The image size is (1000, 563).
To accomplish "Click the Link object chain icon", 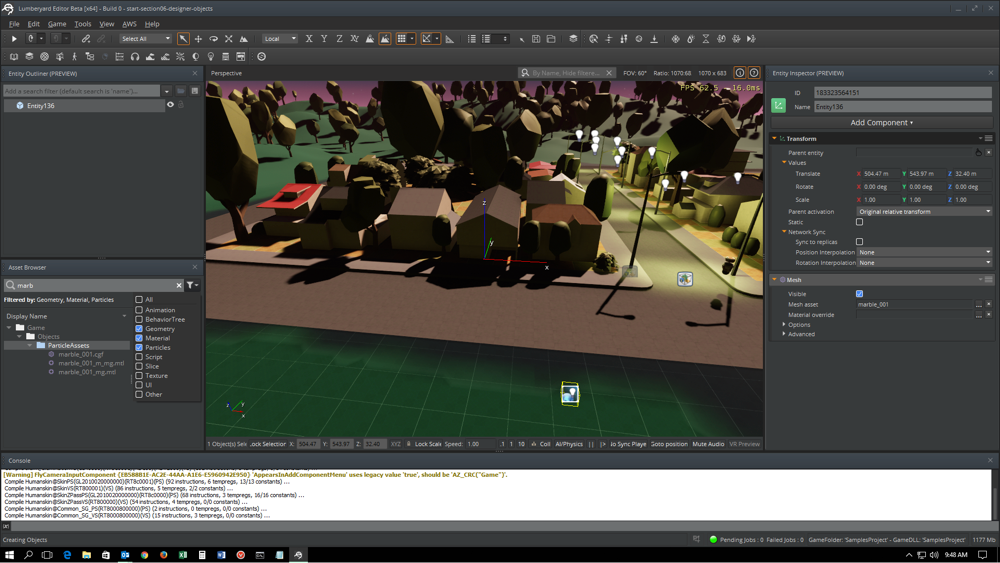I will point(85,39).
